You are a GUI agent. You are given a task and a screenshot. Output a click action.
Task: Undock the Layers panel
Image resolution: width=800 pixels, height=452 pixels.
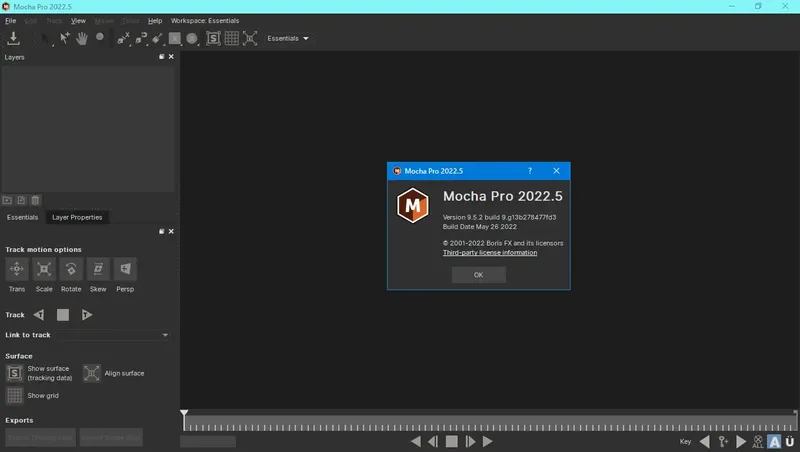click(x=162, y=57)
